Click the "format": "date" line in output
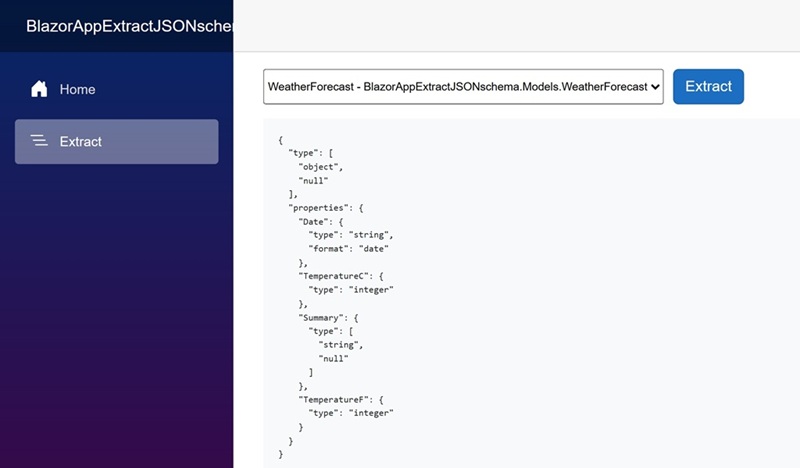This screenshot has width=800, height=468. tap(348, 249)
